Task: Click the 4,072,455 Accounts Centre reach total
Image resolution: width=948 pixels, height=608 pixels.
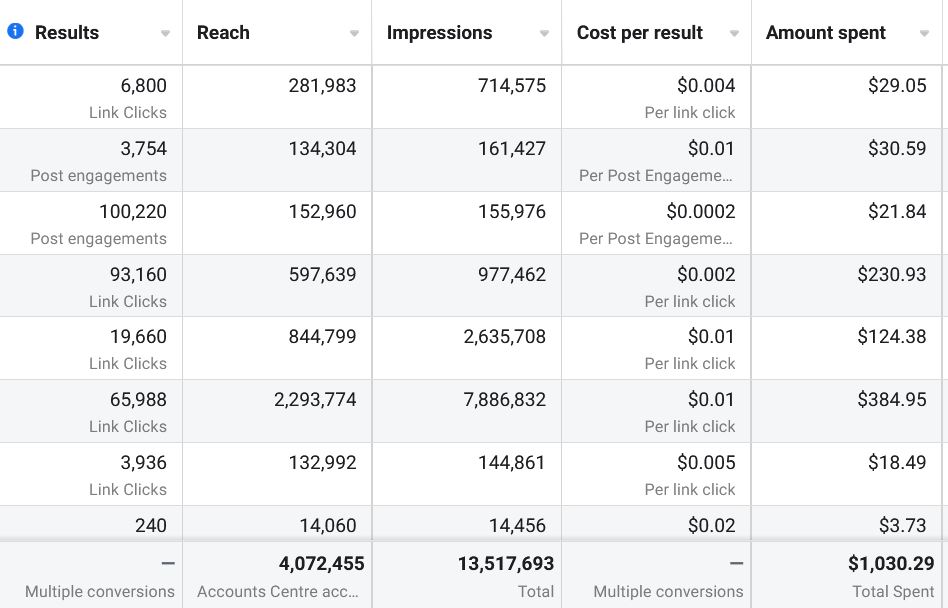Action: pyautogui.click(x=320, y=565)
